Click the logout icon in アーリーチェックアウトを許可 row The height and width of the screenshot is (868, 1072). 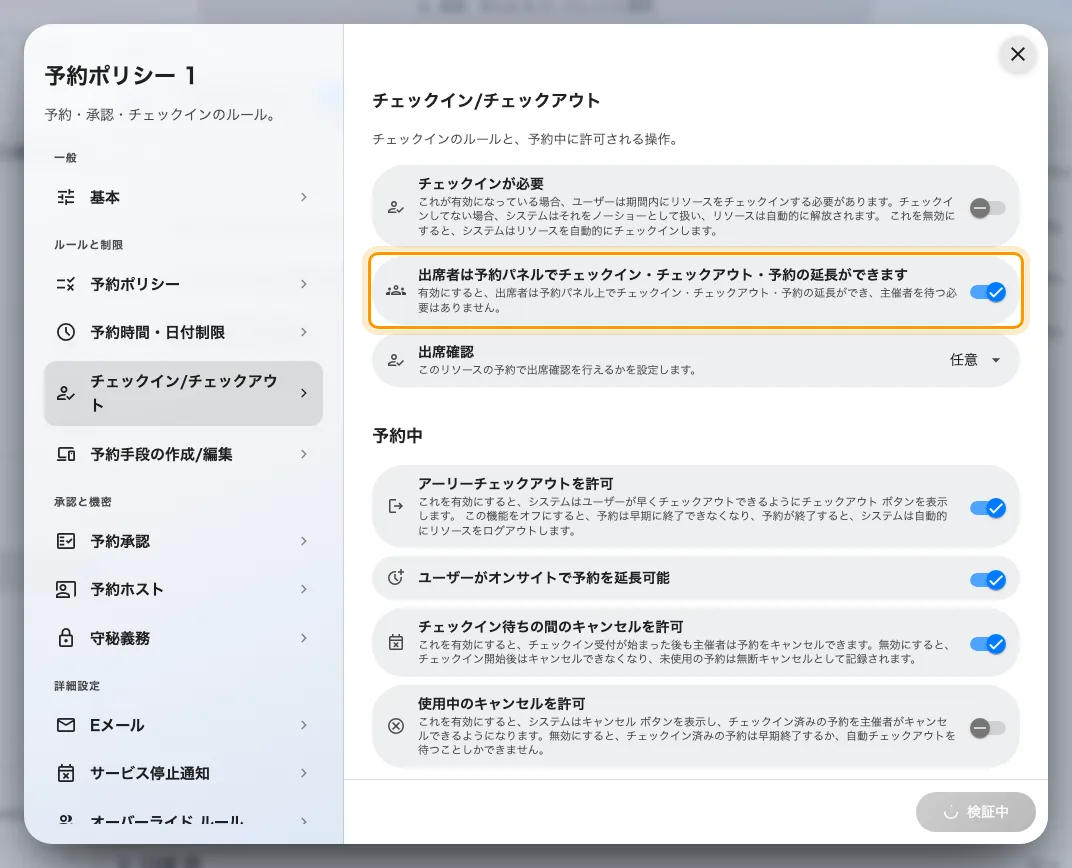coord(396,506)
